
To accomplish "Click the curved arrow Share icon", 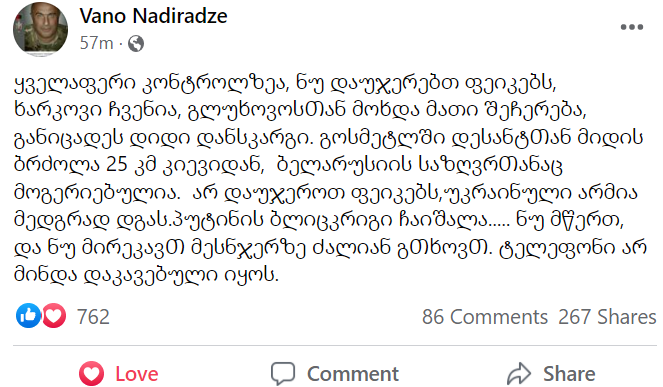I will click(x=518, y=374).
